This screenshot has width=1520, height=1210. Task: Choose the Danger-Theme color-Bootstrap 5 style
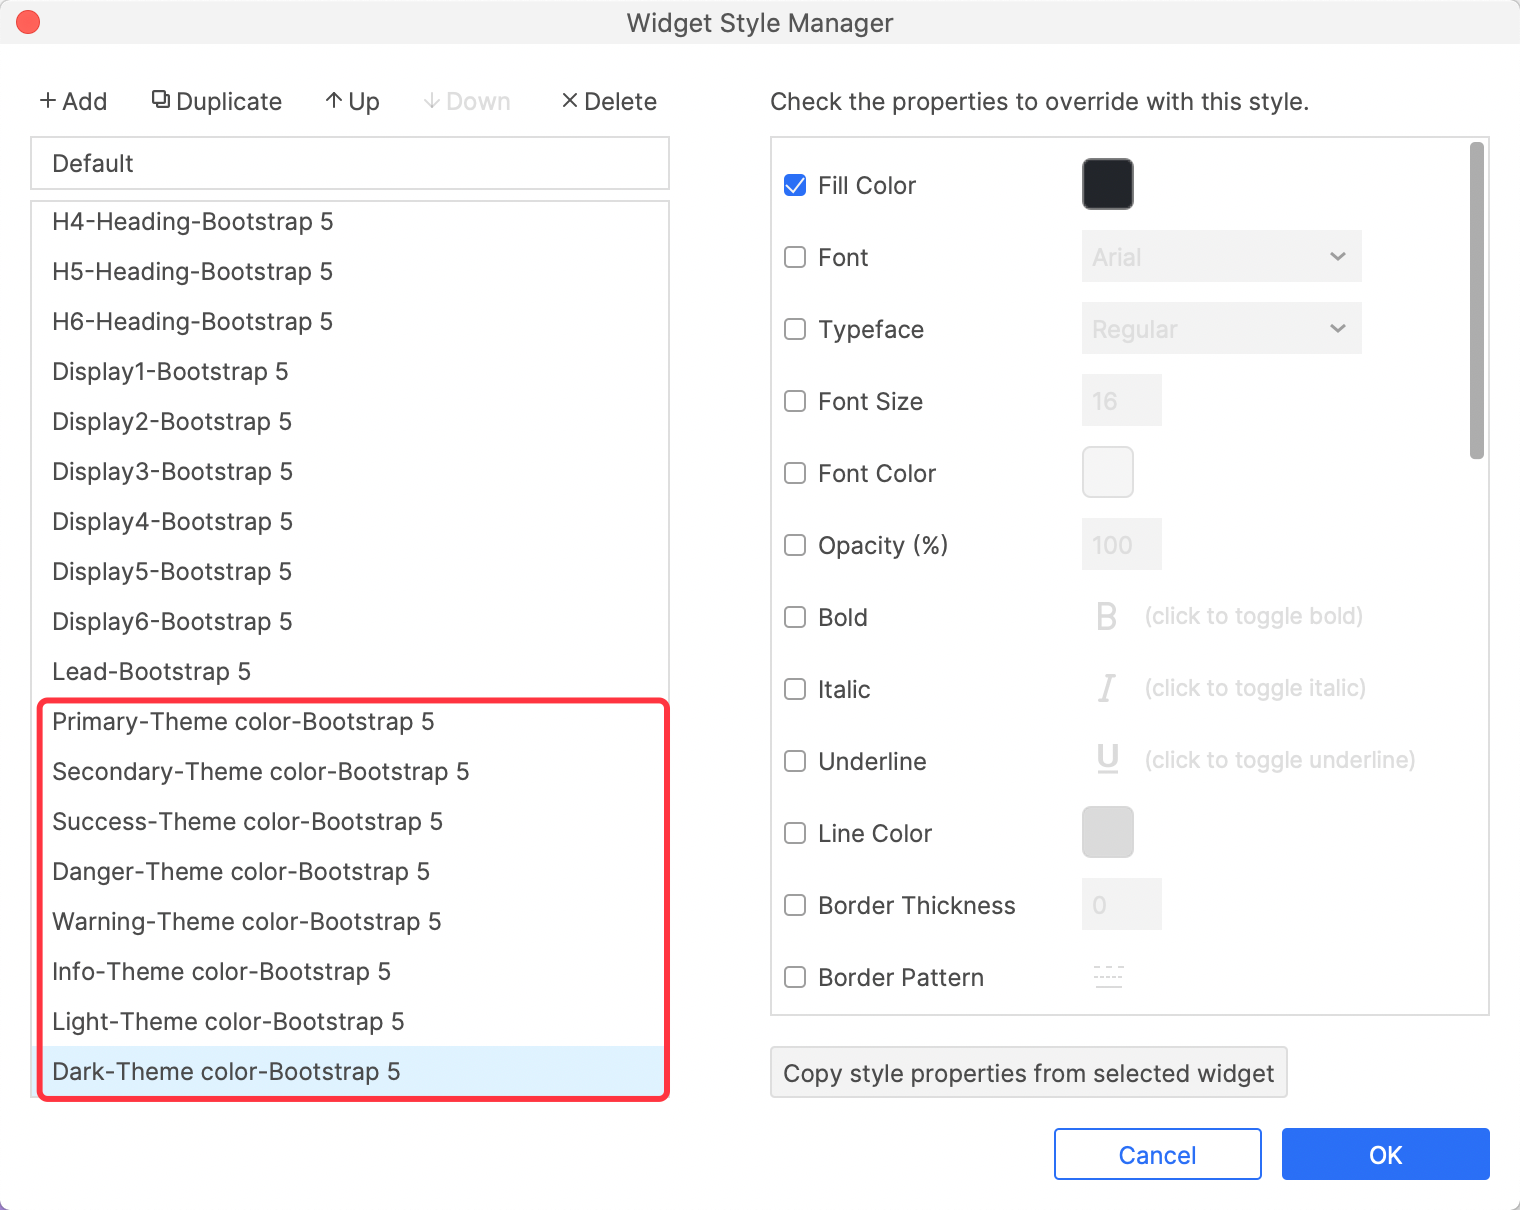tap(241, 872)
